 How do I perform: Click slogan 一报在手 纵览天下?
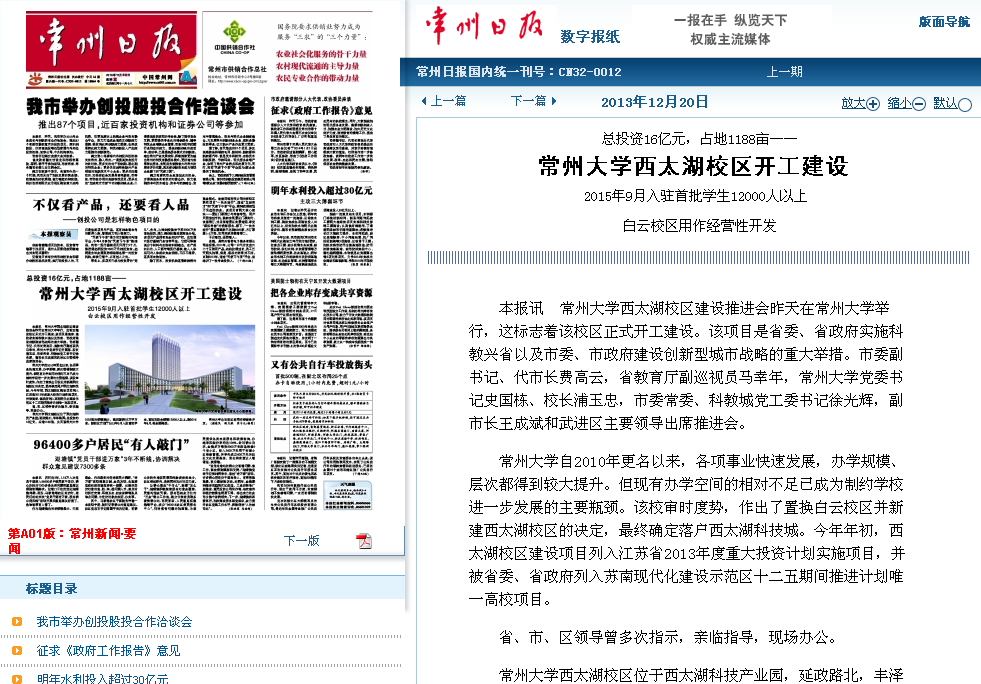(730, 20)
